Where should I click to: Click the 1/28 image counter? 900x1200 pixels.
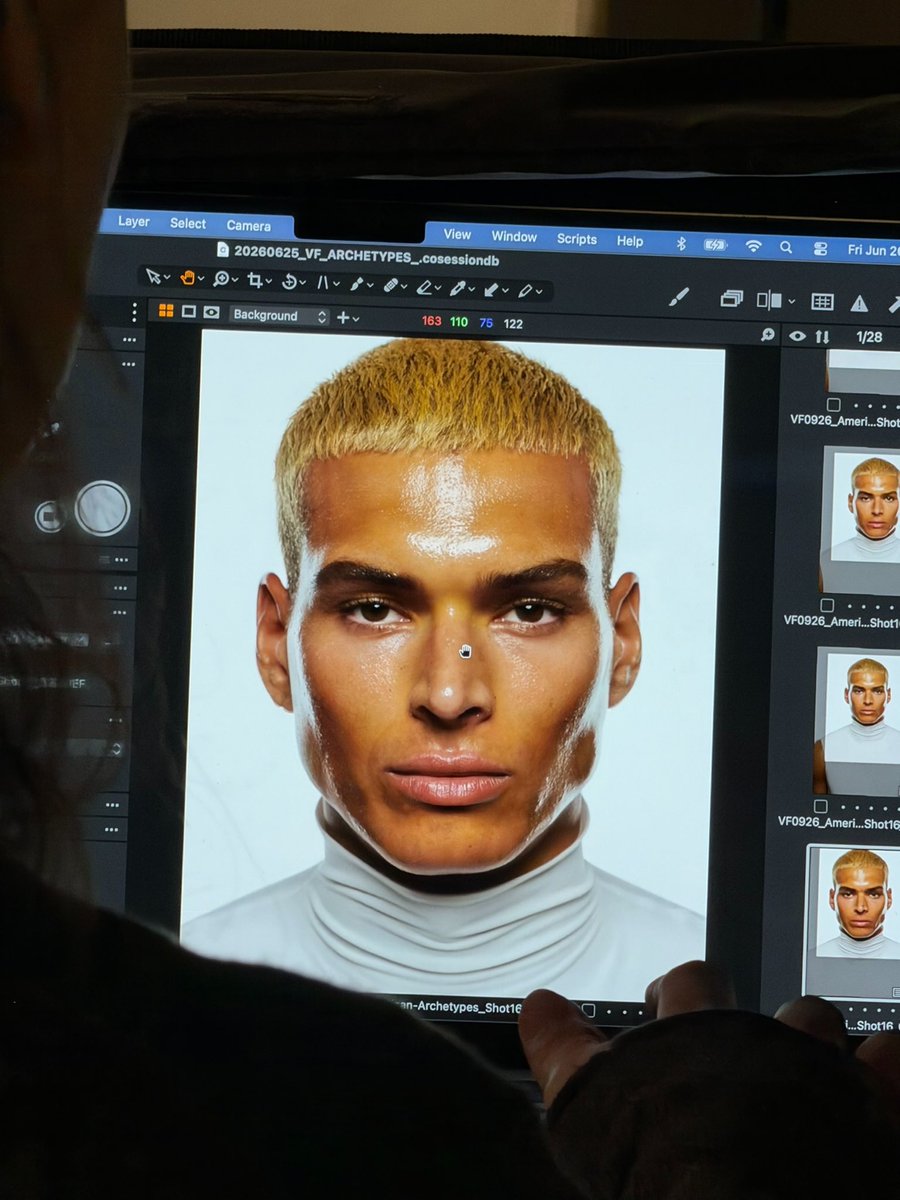(869, 337)
